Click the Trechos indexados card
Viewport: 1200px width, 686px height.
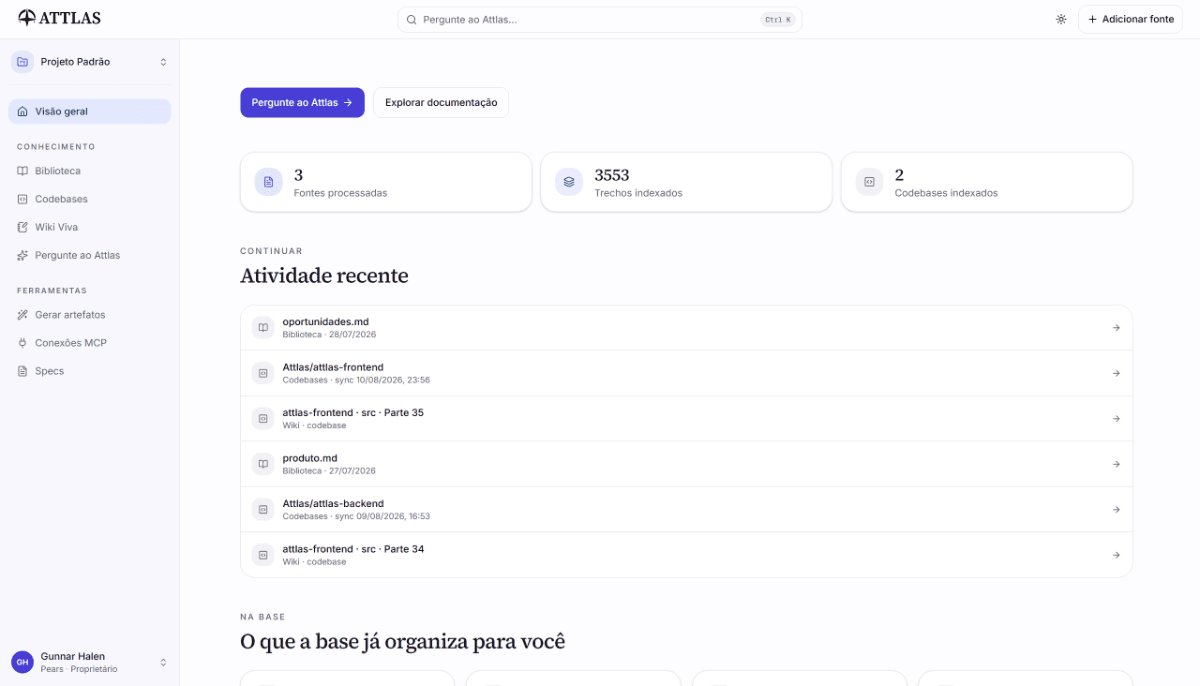point(686,182)
